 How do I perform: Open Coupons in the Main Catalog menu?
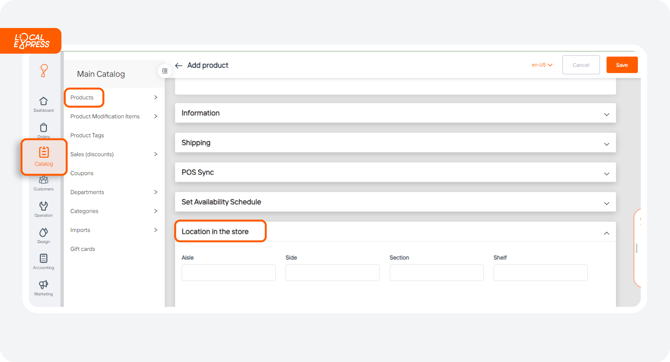tap(82, 173)
